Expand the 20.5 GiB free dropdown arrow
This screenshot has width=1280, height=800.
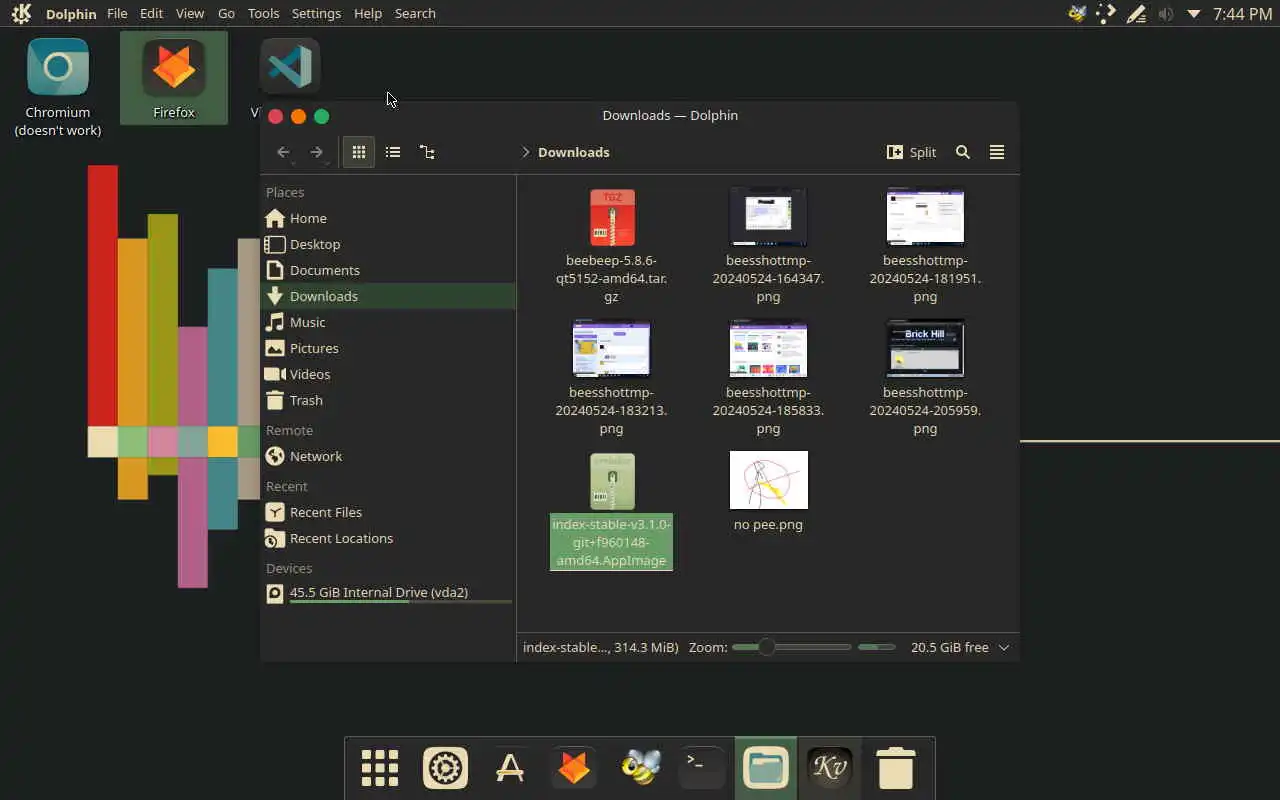click(x=1004, y=647)
